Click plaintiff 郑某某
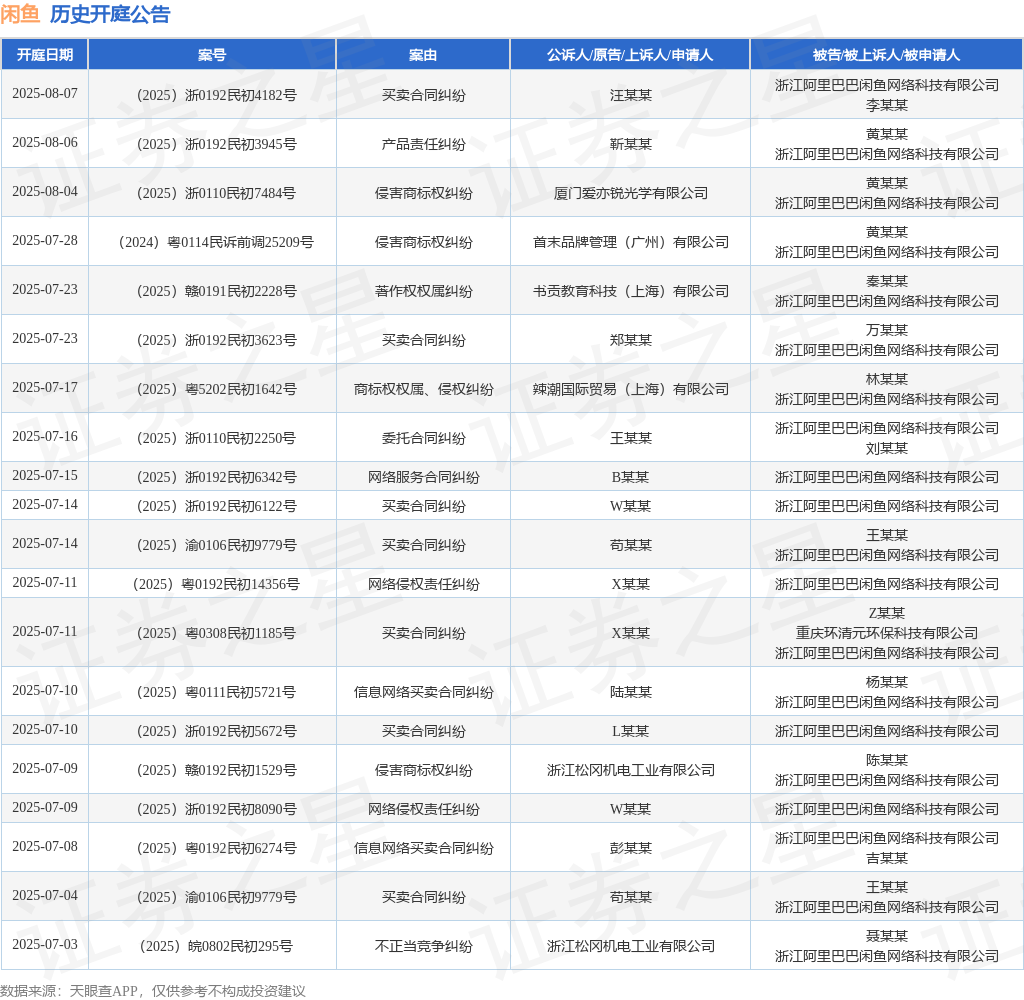 click(630, 340)
